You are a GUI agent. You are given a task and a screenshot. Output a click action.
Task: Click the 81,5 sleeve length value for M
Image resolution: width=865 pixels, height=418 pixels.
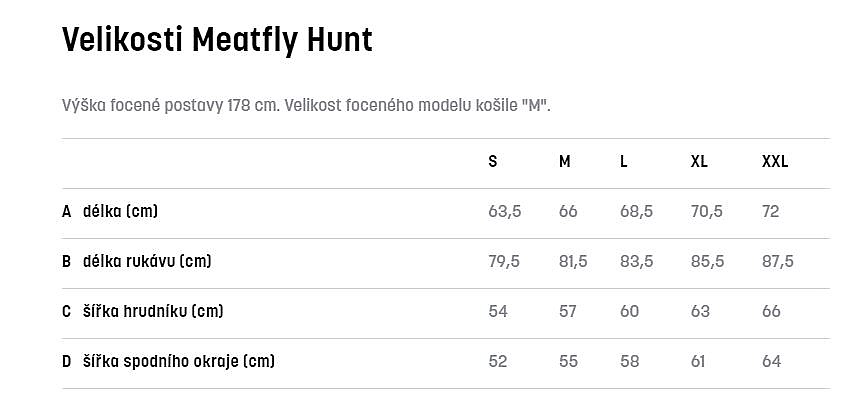(x=573, y=262)
